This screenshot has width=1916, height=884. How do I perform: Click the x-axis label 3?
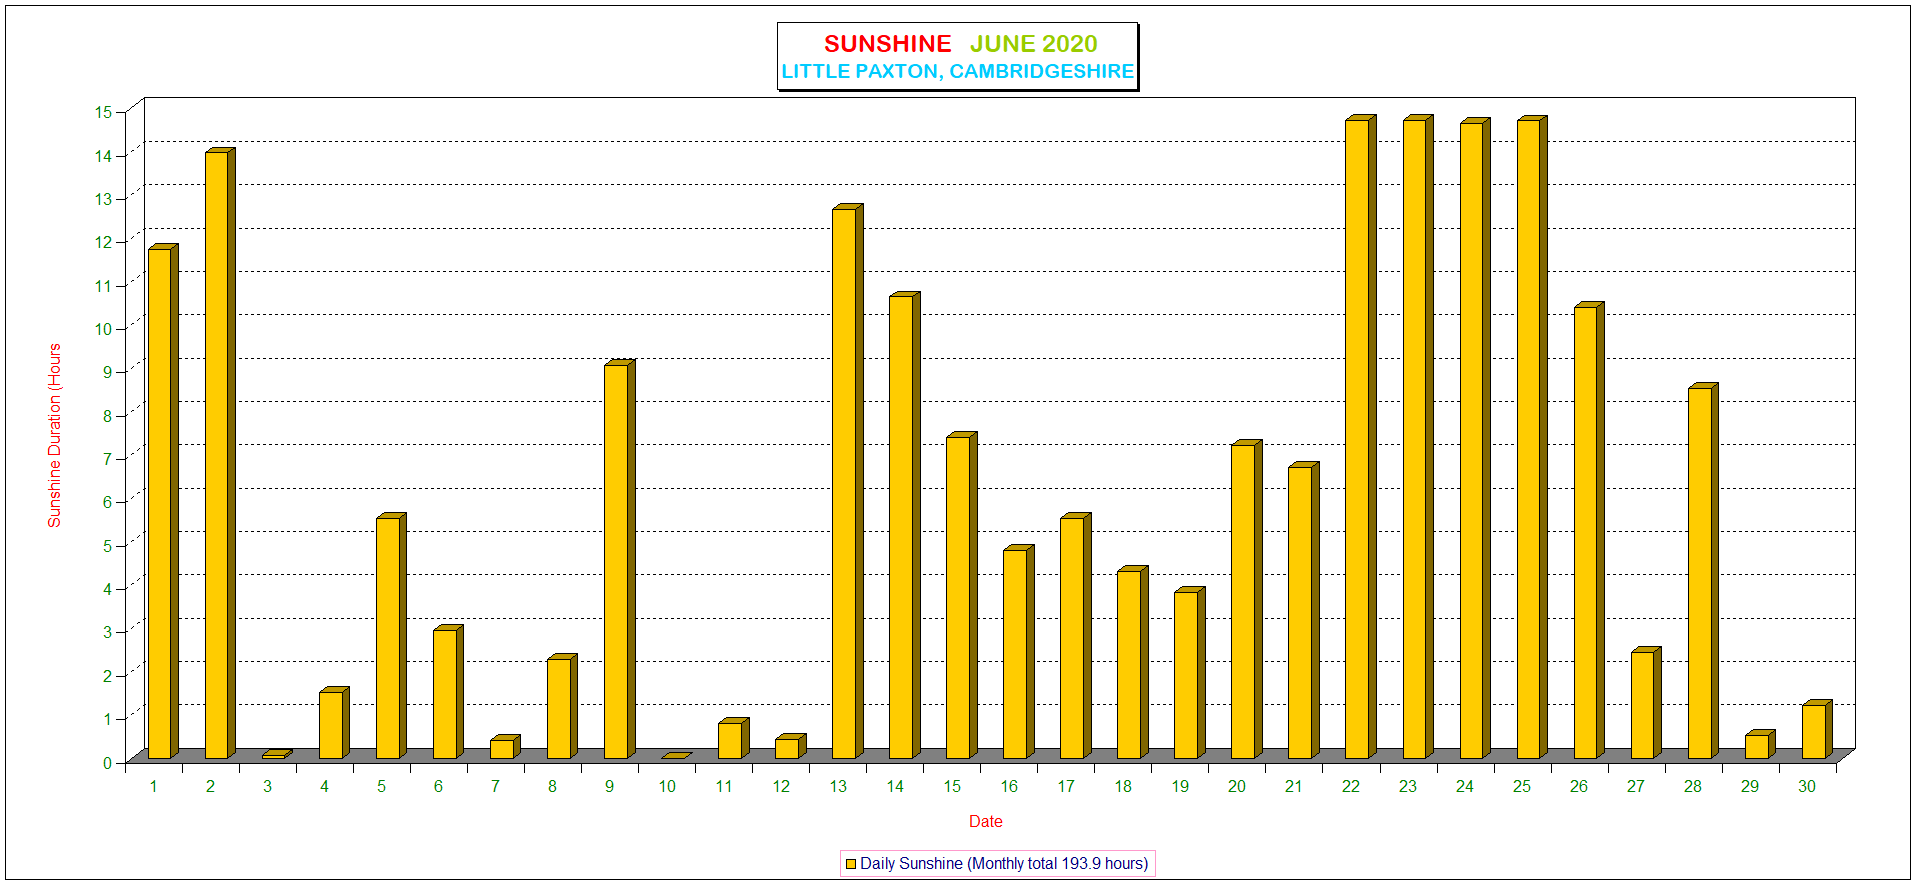[x=267, y=787]
